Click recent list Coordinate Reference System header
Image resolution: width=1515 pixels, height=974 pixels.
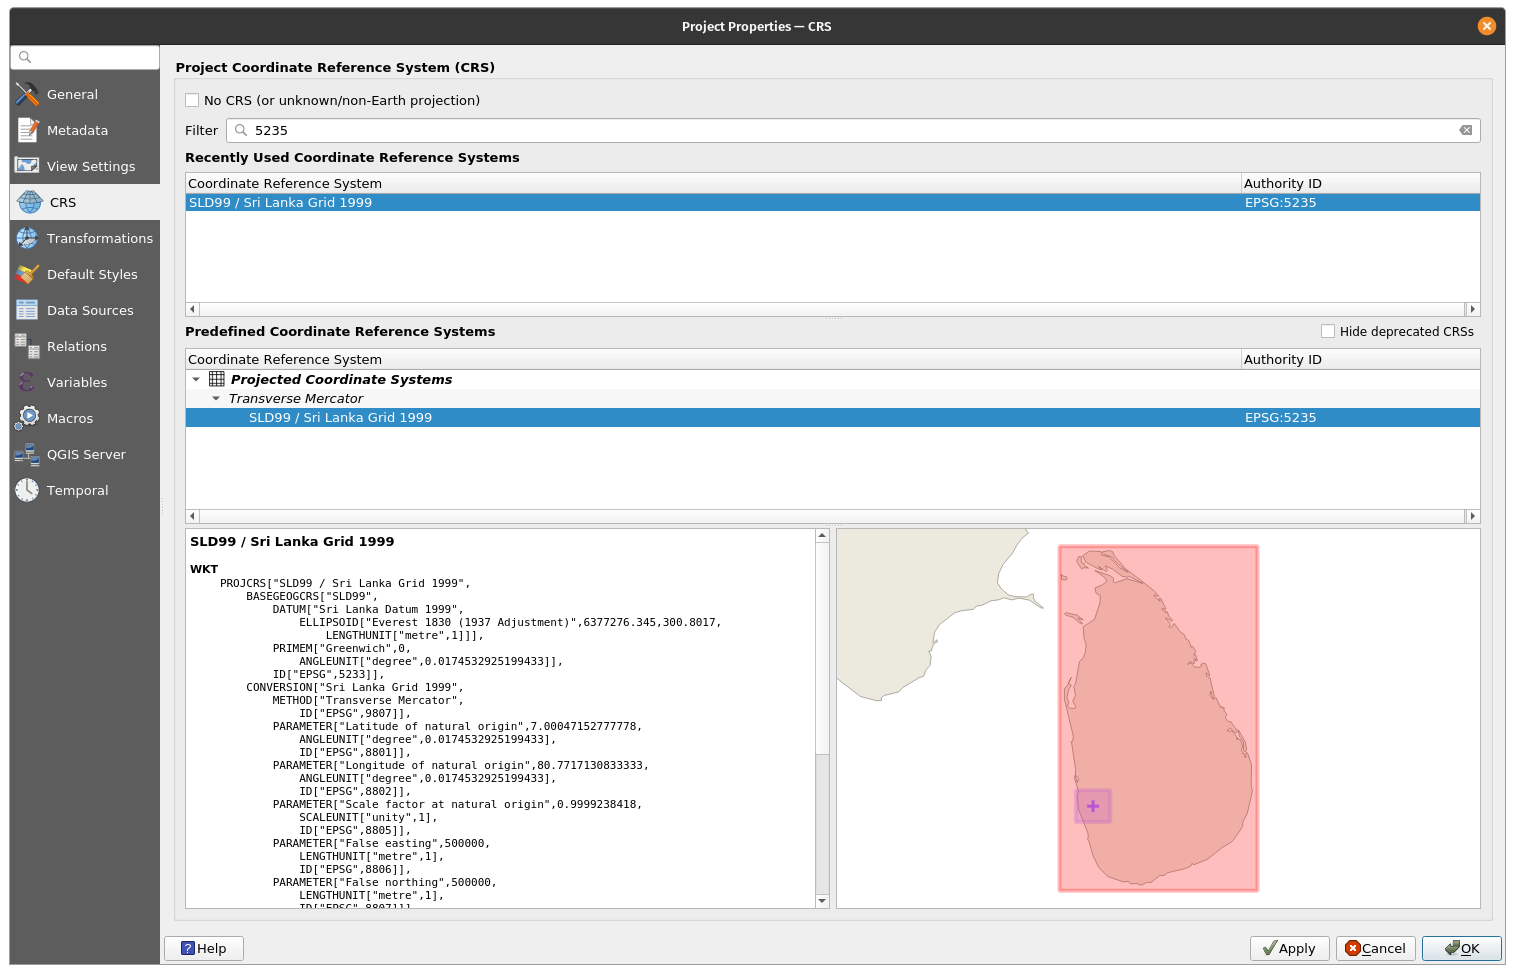coord(713,183)
